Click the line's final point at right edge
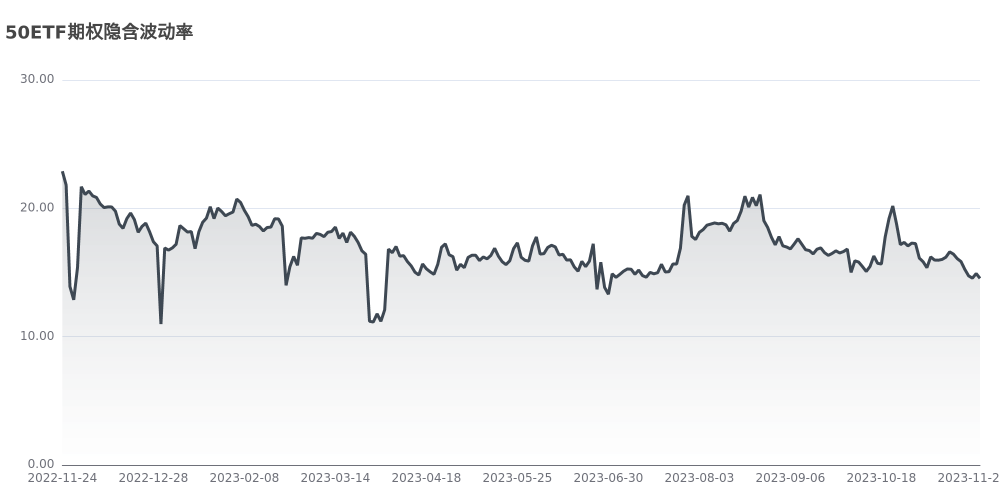Image resolution: width=1000 pixels, height=500 pixels. point(979,278)
